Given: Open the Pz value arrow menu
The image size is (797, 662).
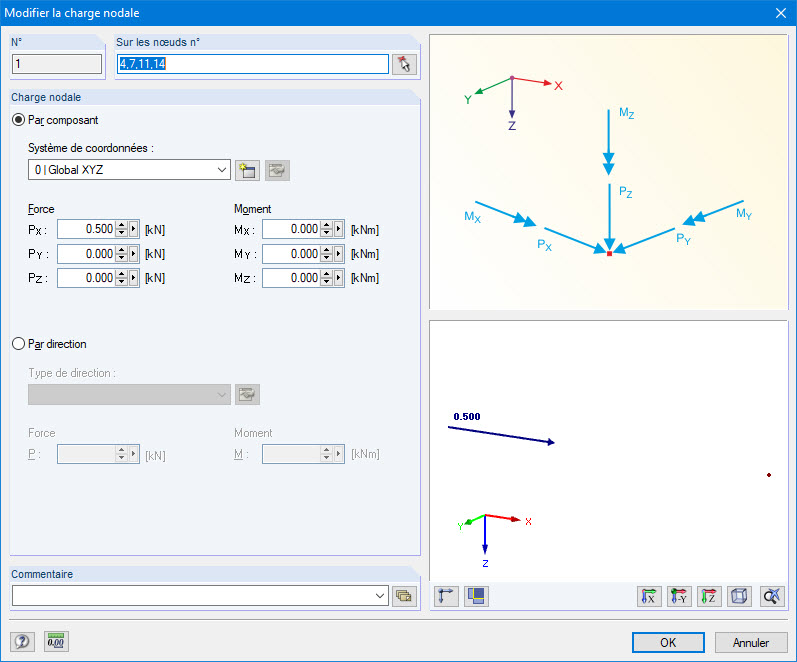Looking at the screenshot, I should coord(134,278).
